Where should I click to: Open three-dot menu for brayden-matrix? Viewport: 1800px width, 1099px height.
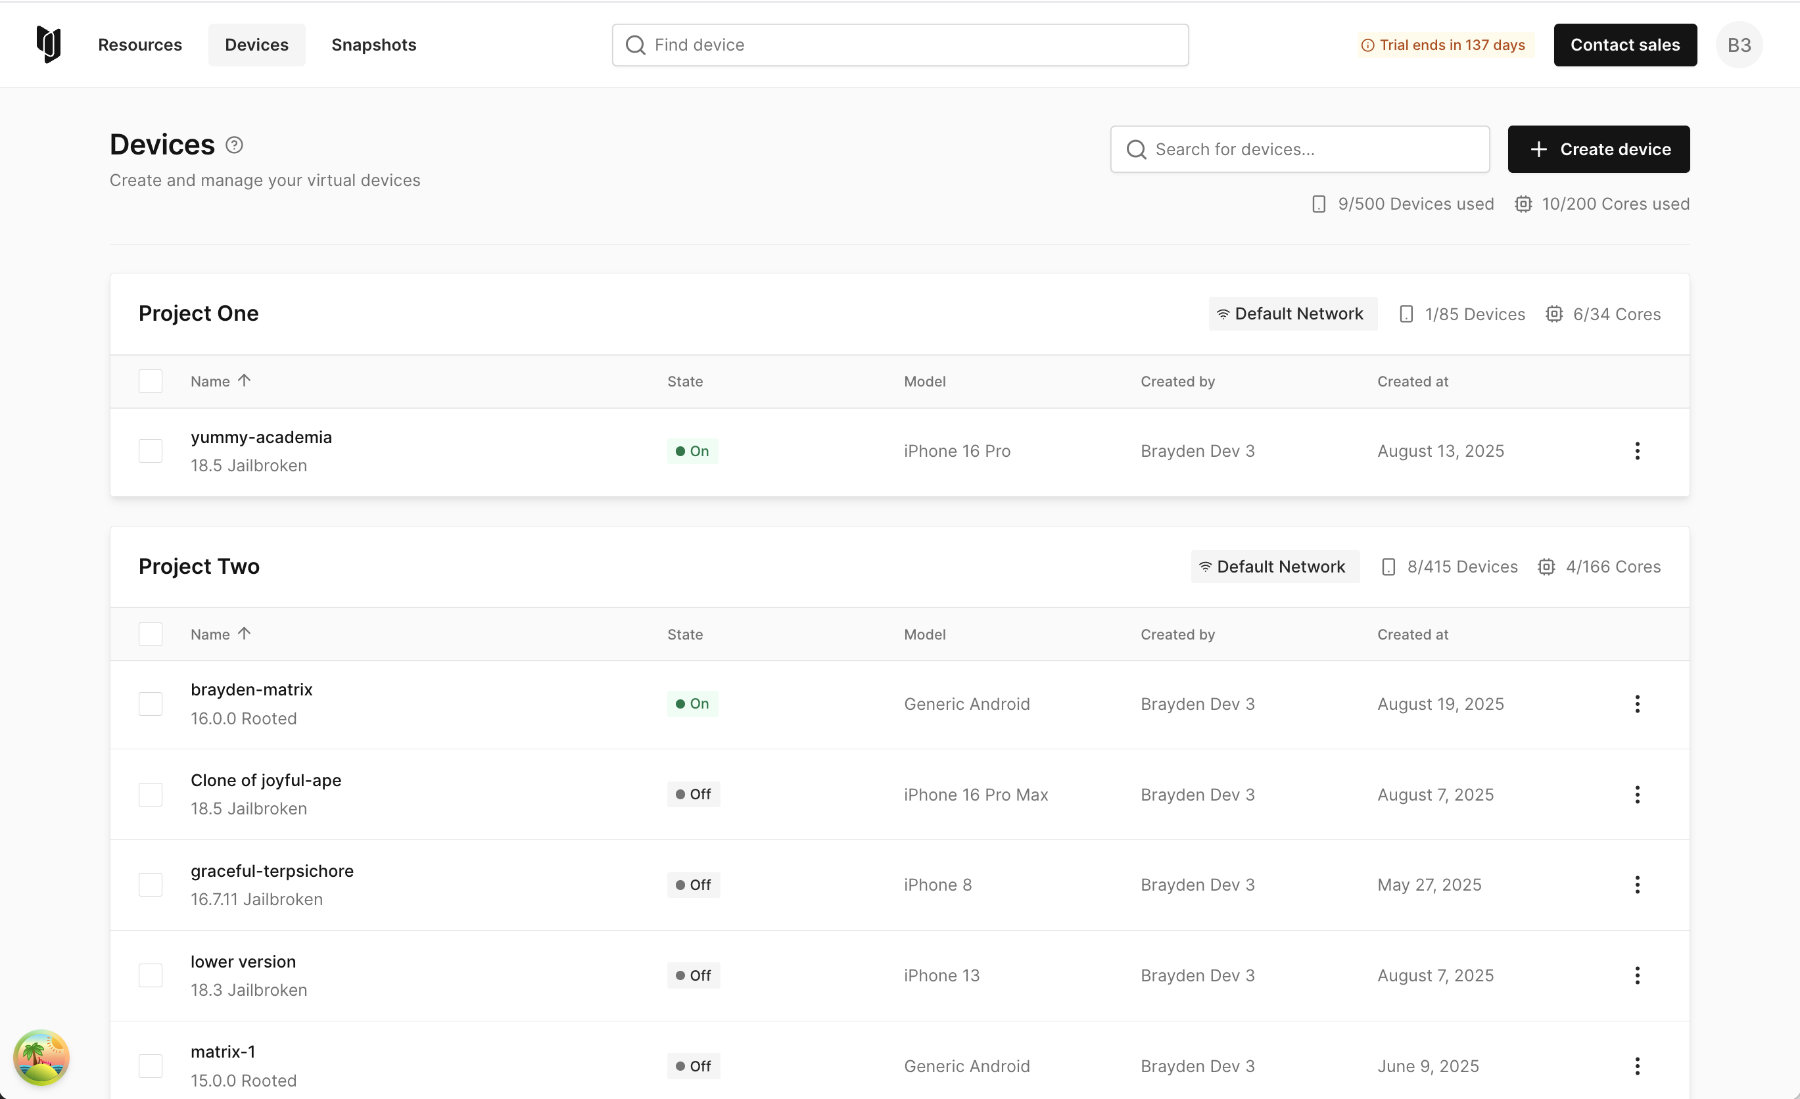pyautogui.click(x=1637, y=704)
